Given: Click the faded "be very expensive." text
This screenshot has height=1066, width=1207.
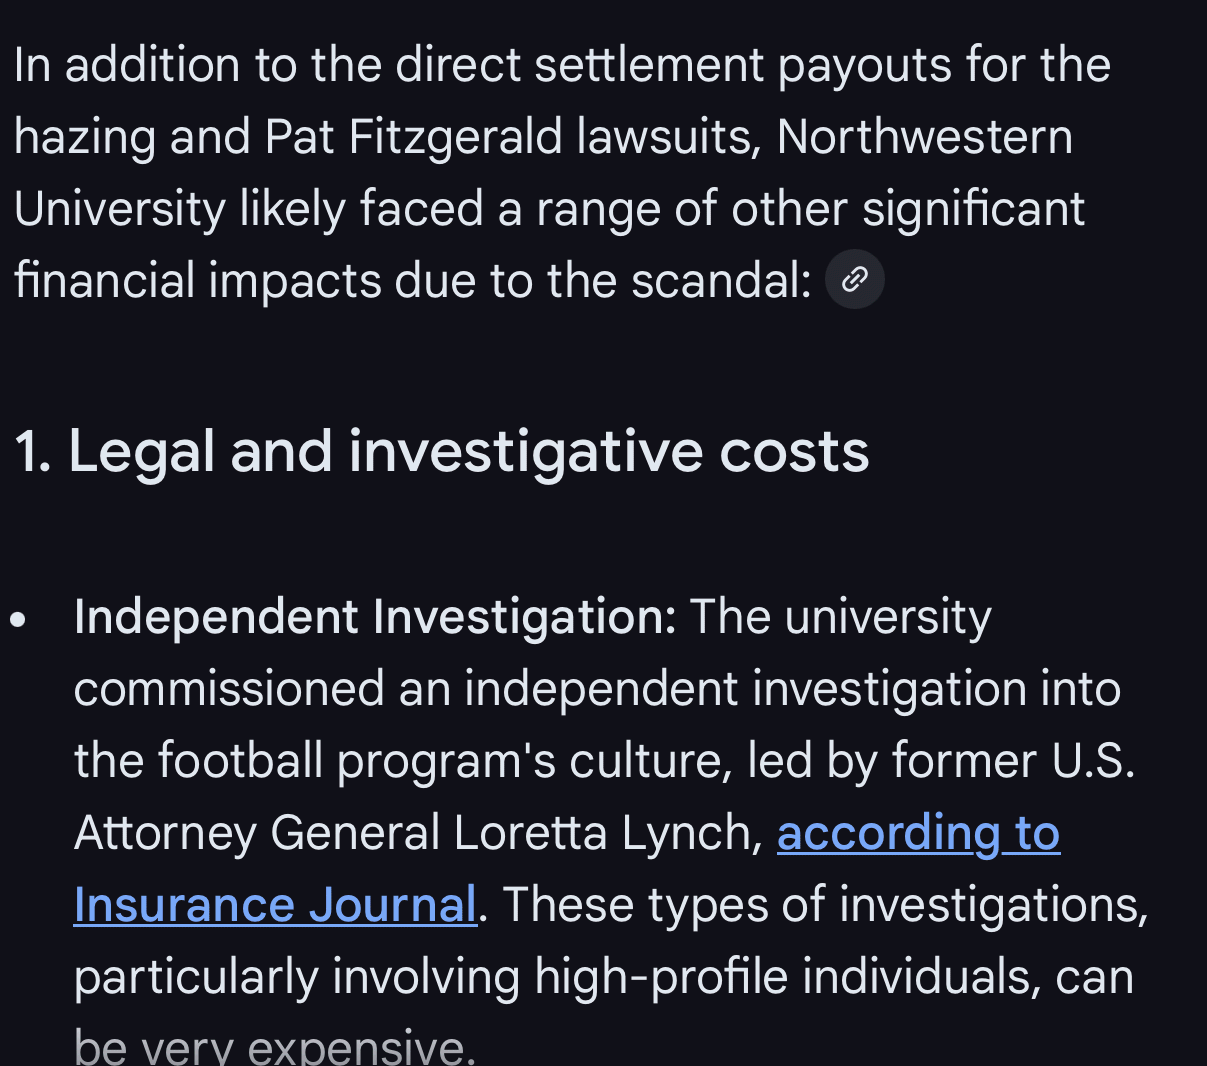Looking at the screenshot, I should click(275, 1046).
